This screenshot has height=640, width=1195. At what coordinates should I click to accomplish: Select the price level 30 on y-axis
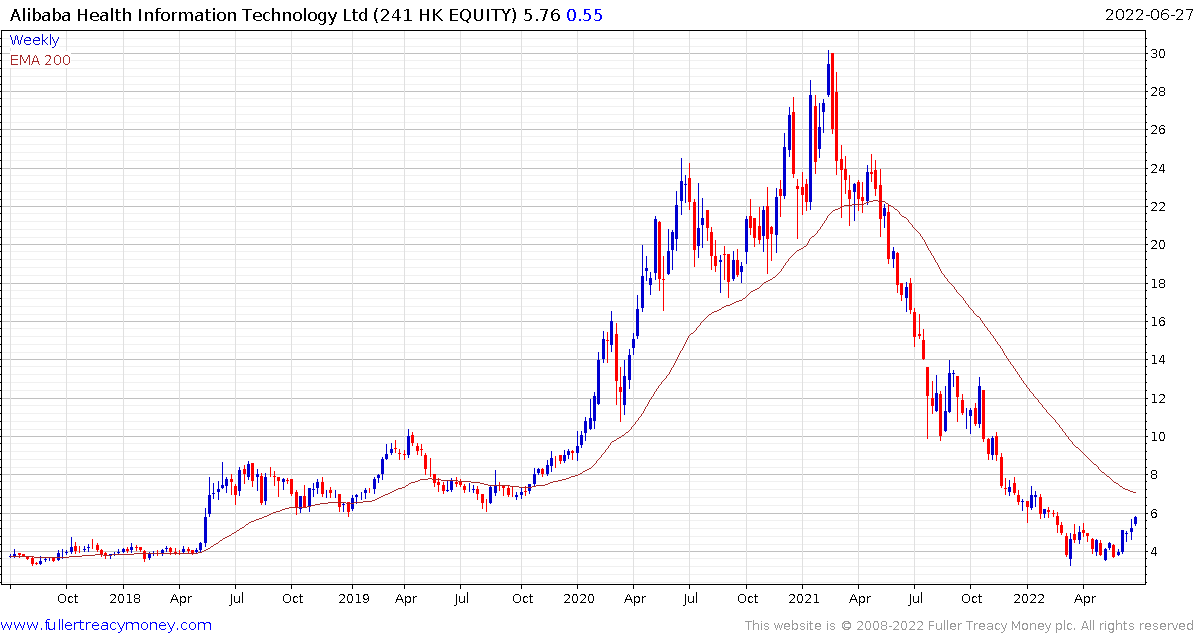[x=1160, y=53]
